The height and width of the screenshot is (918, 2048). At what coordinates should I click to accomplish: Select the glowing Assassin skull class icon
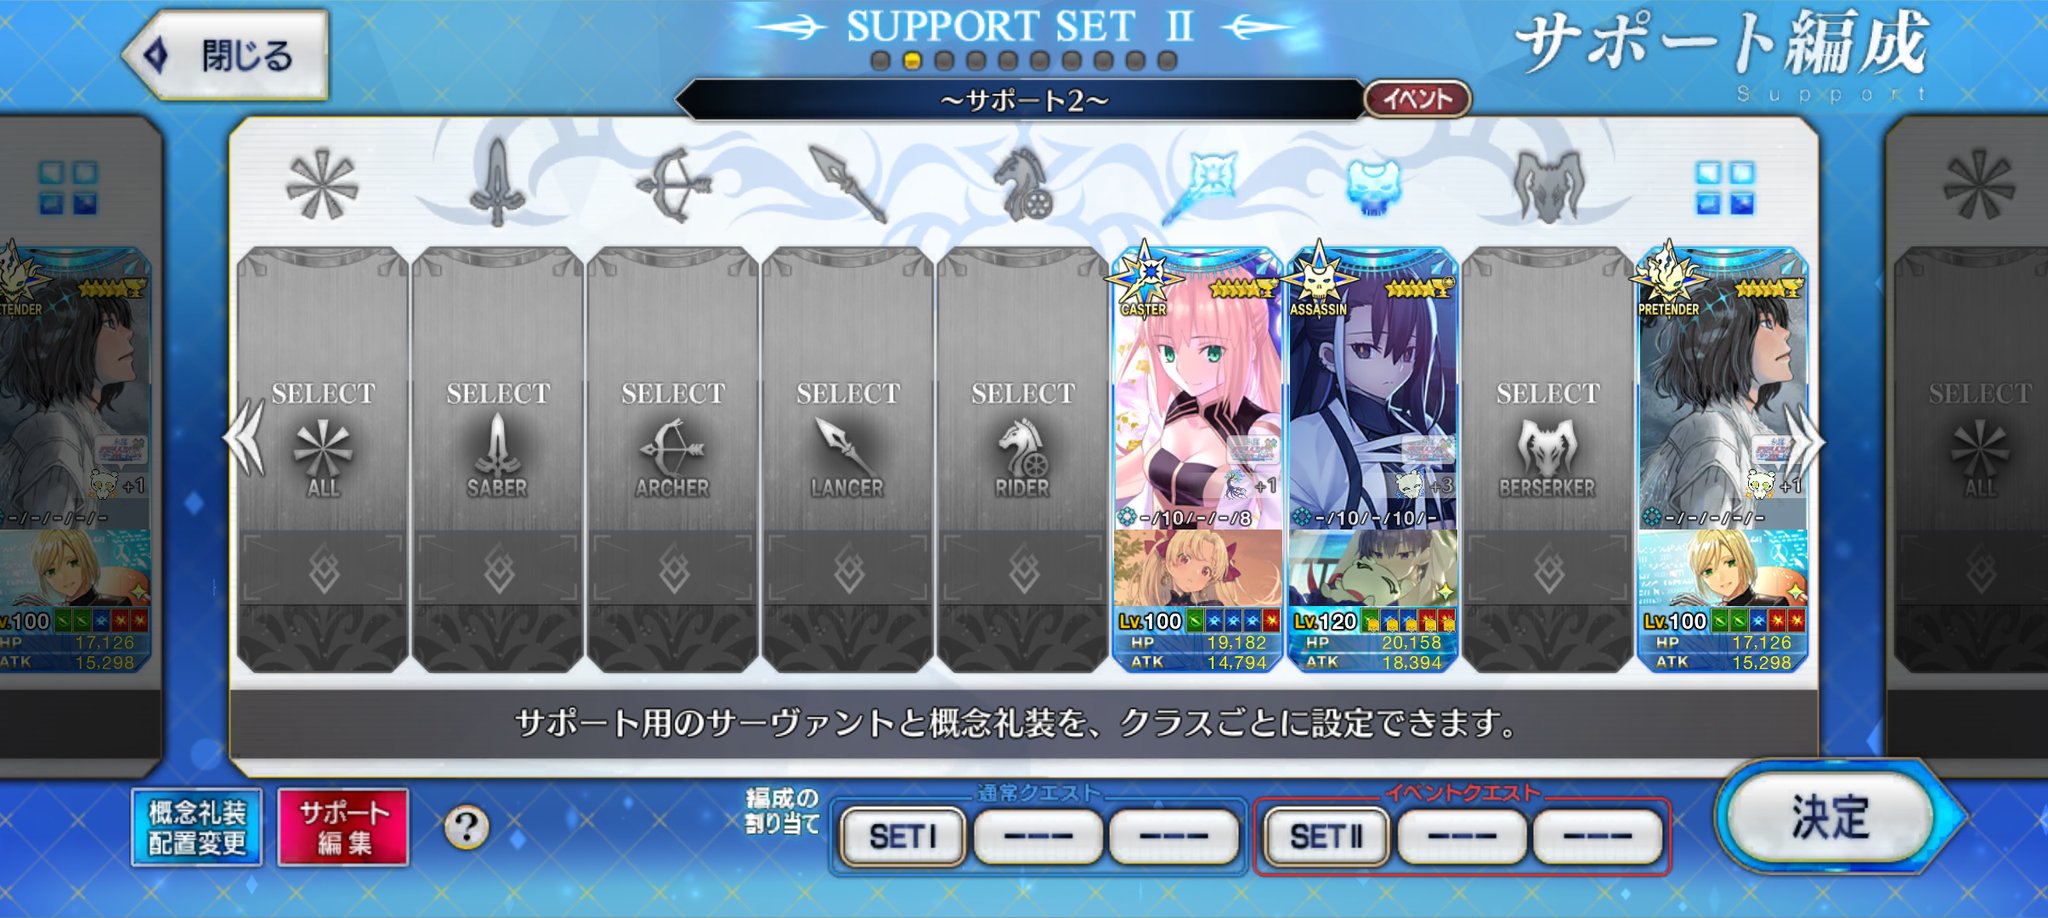point(1373,186)
